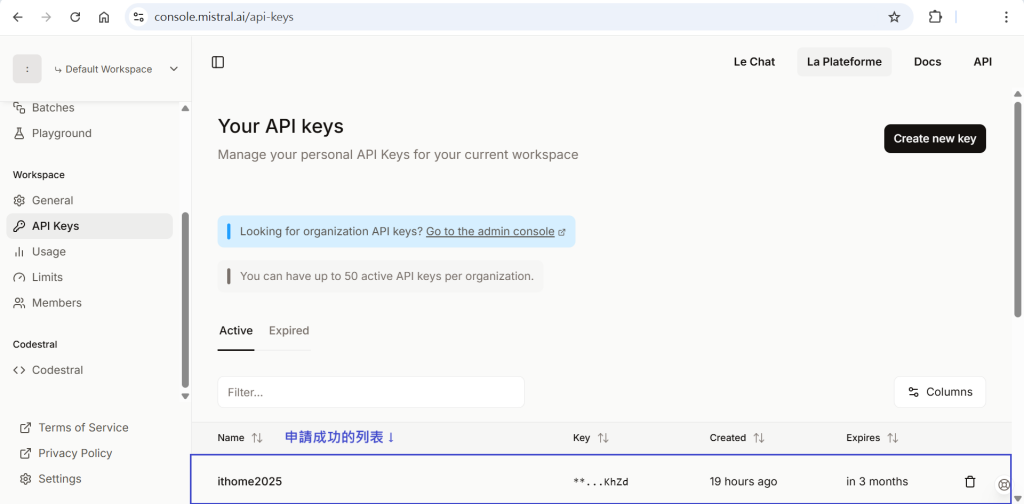The image size is (1024, 504).
Task: Sort keys by Name column arrows
Action: point(257,438)
